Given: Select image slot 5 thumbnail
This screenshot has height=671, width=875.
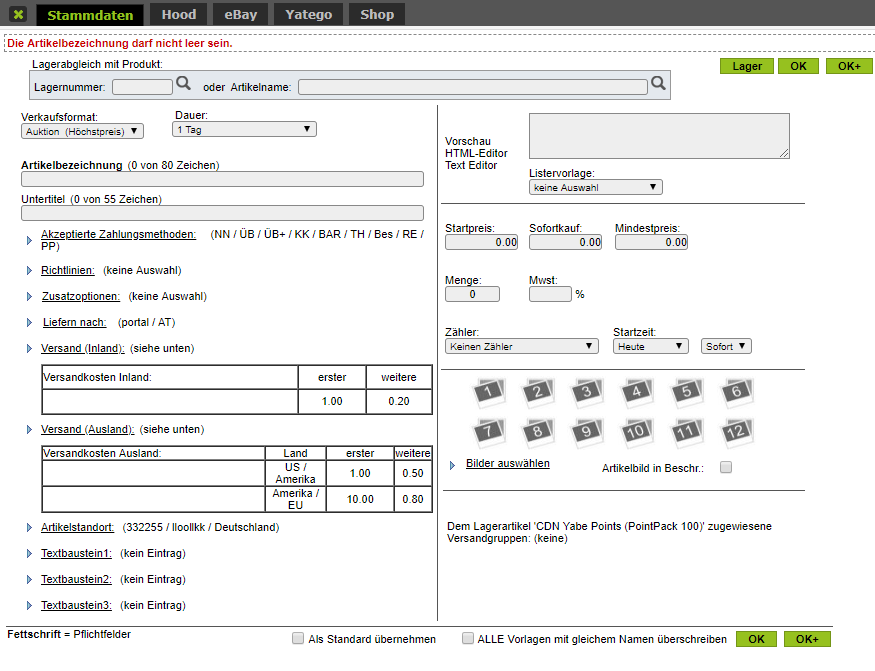Looking at the screenshot, I should pyautogui.click(x=686, y=391).
